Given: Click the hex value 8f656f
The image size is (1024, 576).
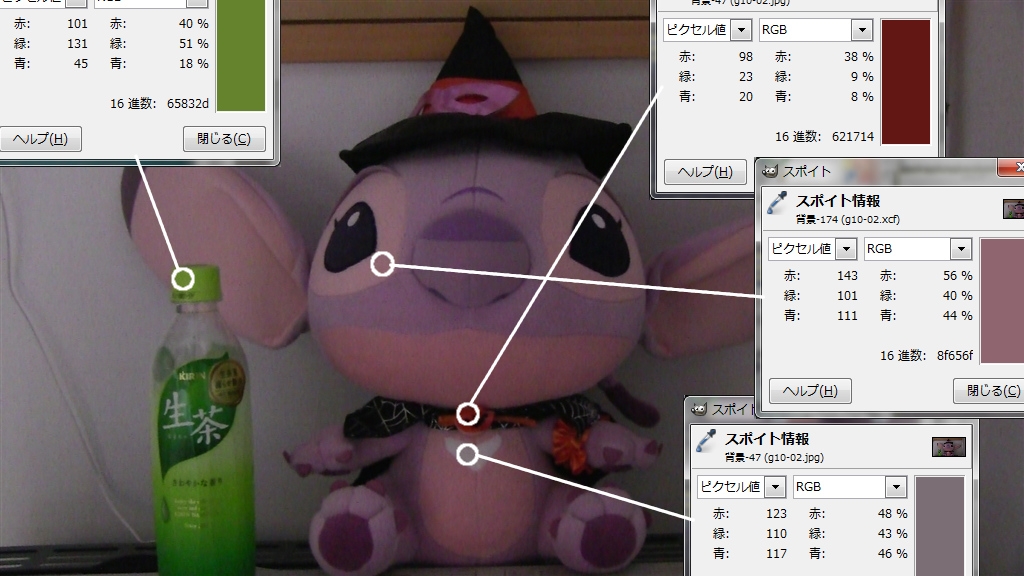Looking at the screenshot, I should point(955,356).
